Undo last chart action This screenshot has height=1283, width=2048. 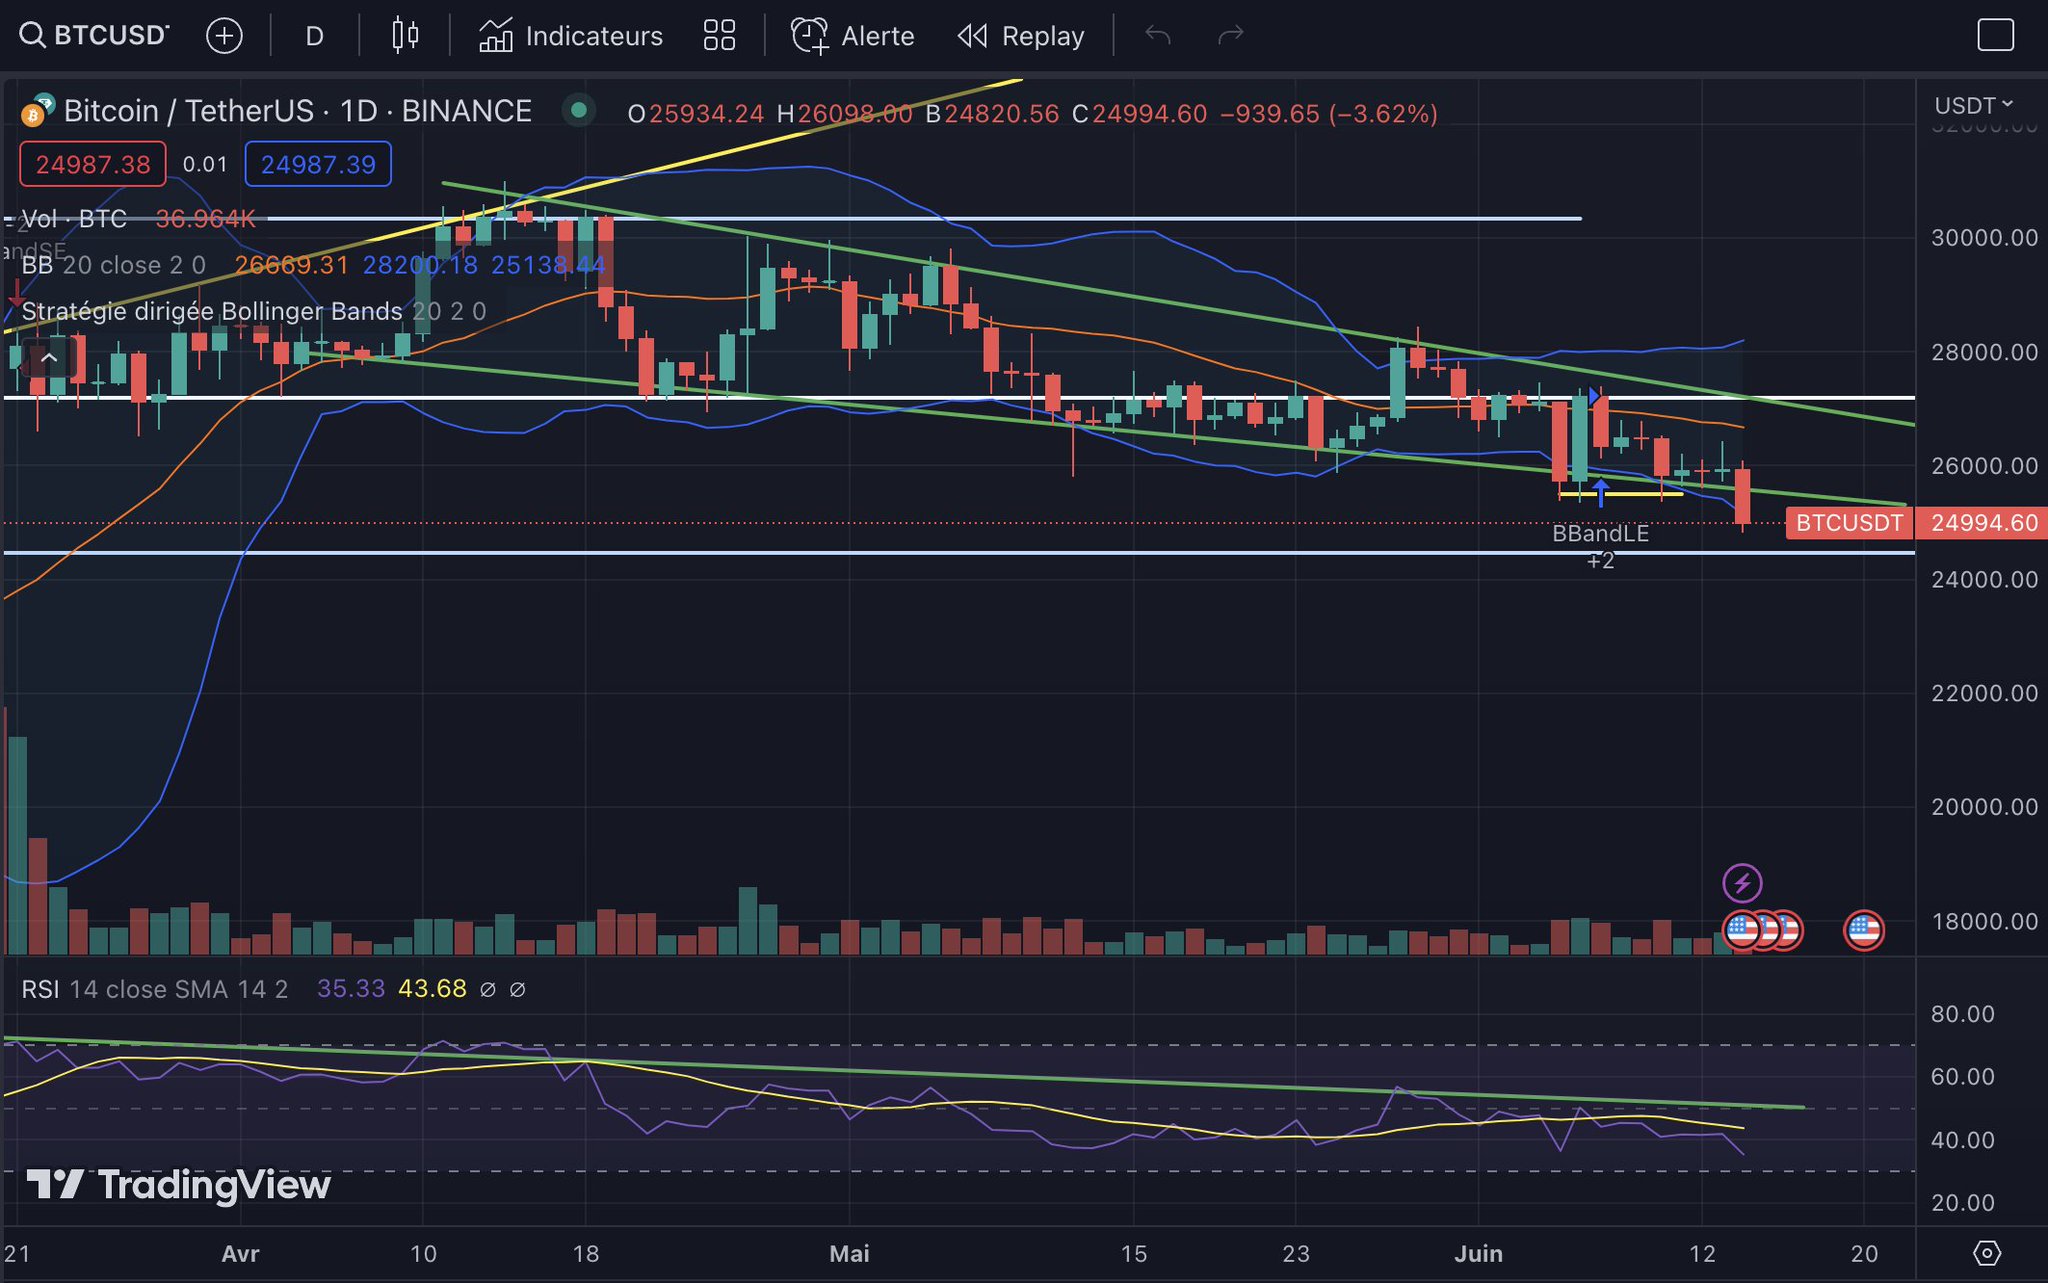1158,36
